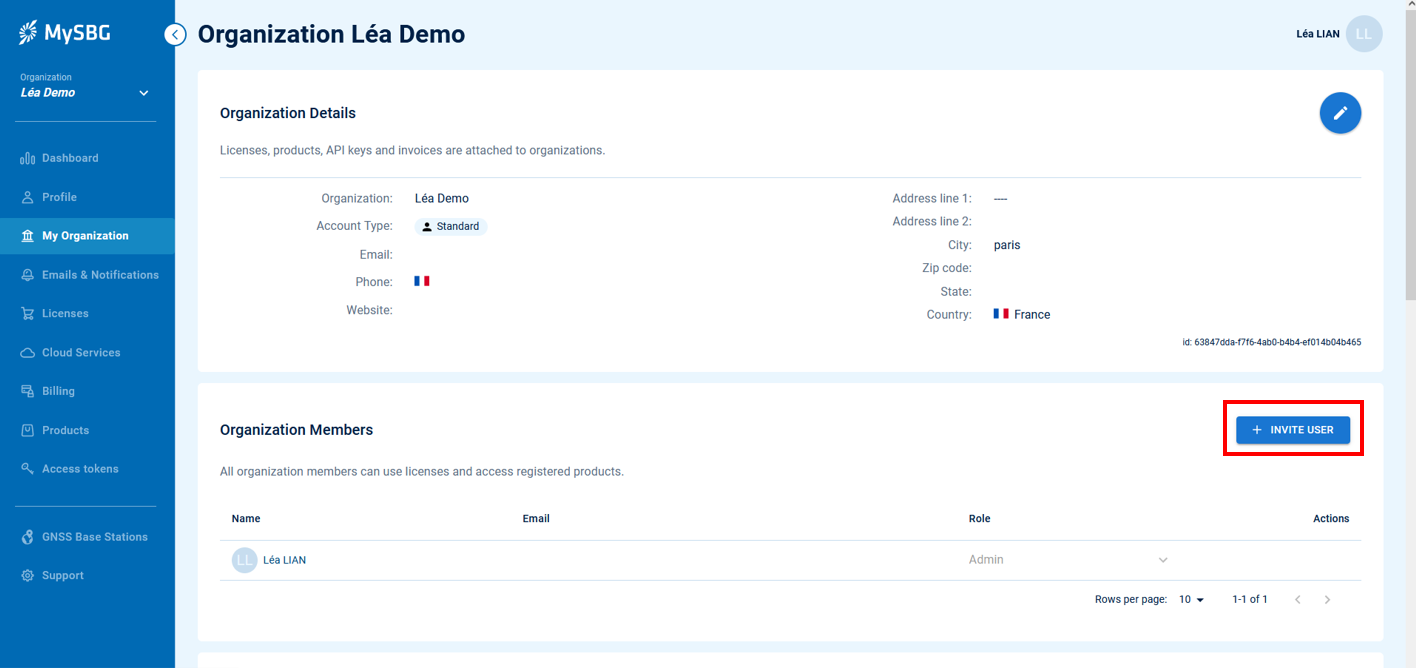
Task: Go to Profile in sidebar
Action: (x=59, y=197)
